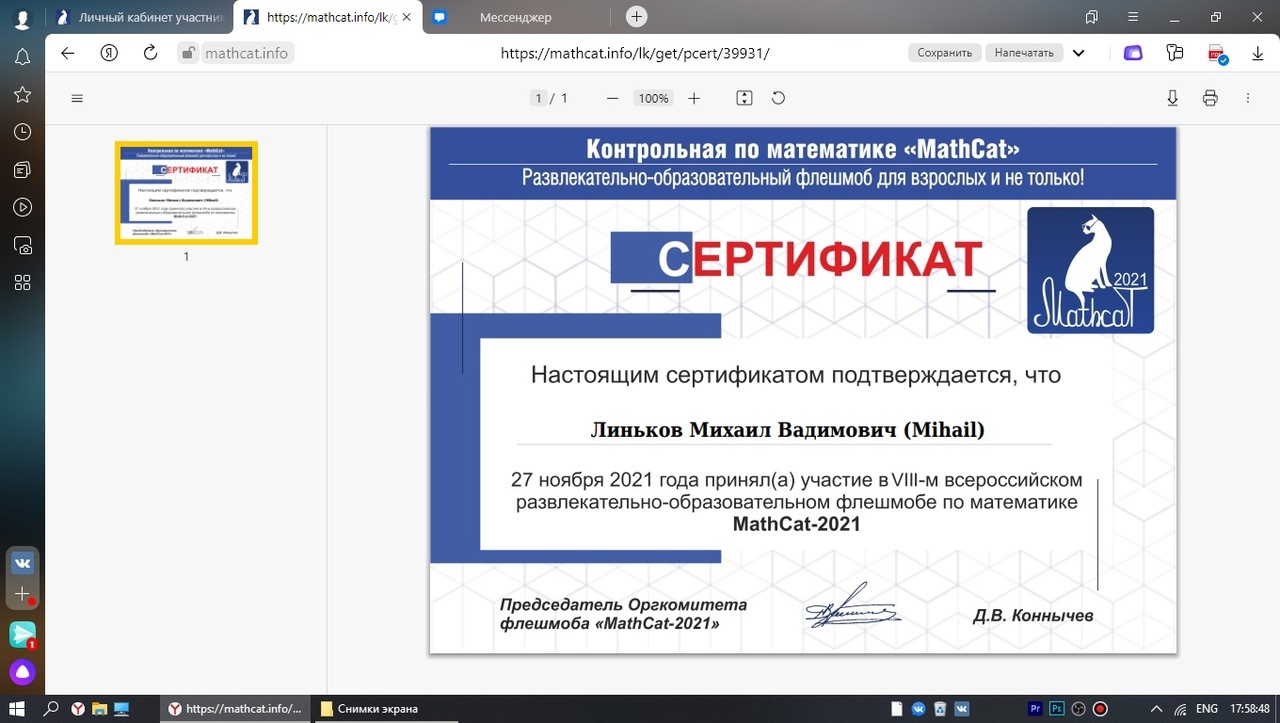The height and width of the screenshot is (723, 1280).
Task: Open VK from the browser sidebar
Action: tap(22, 563)
